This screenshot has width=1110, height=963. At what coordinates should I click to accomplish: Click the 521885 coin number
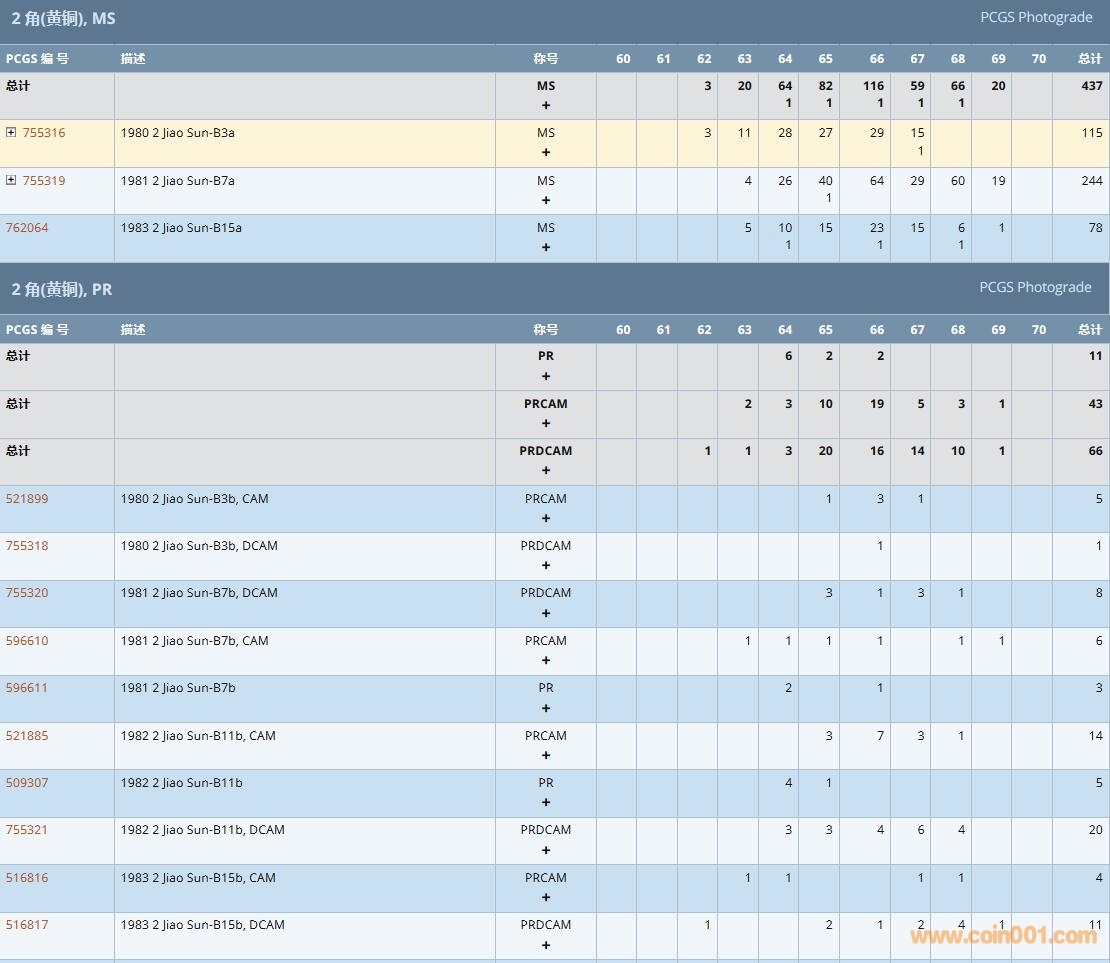[x=27, y=736]
